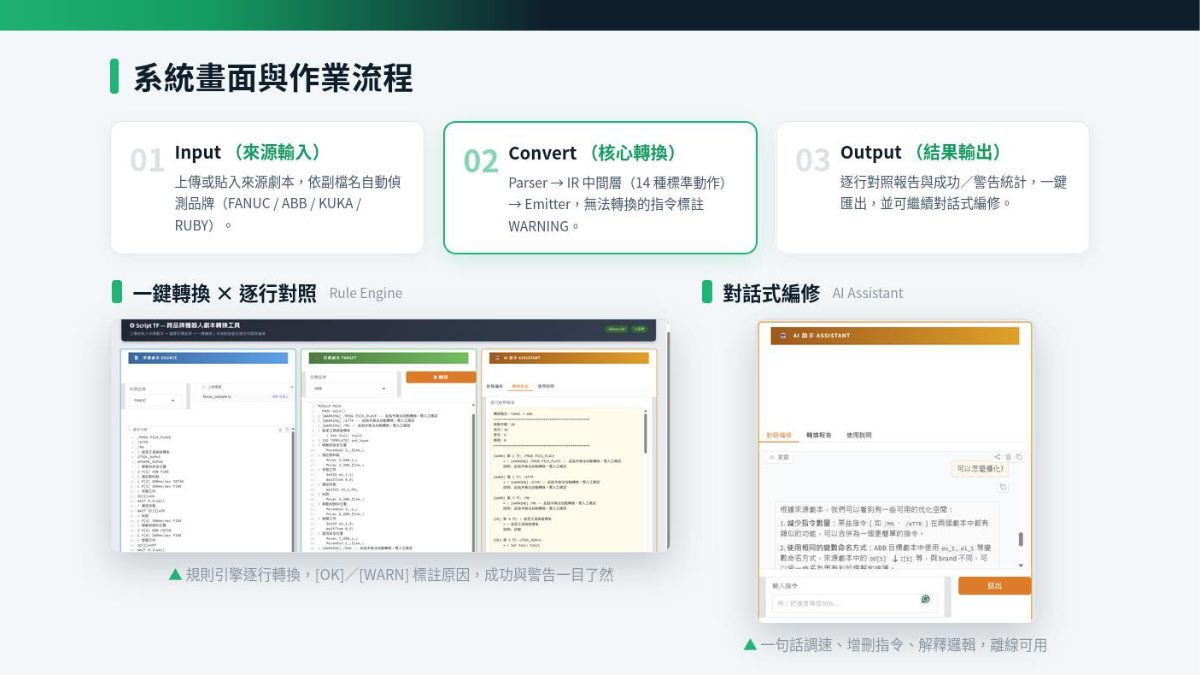Switch to 轉換報告 tab in large assistant
This screenshot has height=675, width=1200.
[x=819, y=435]
